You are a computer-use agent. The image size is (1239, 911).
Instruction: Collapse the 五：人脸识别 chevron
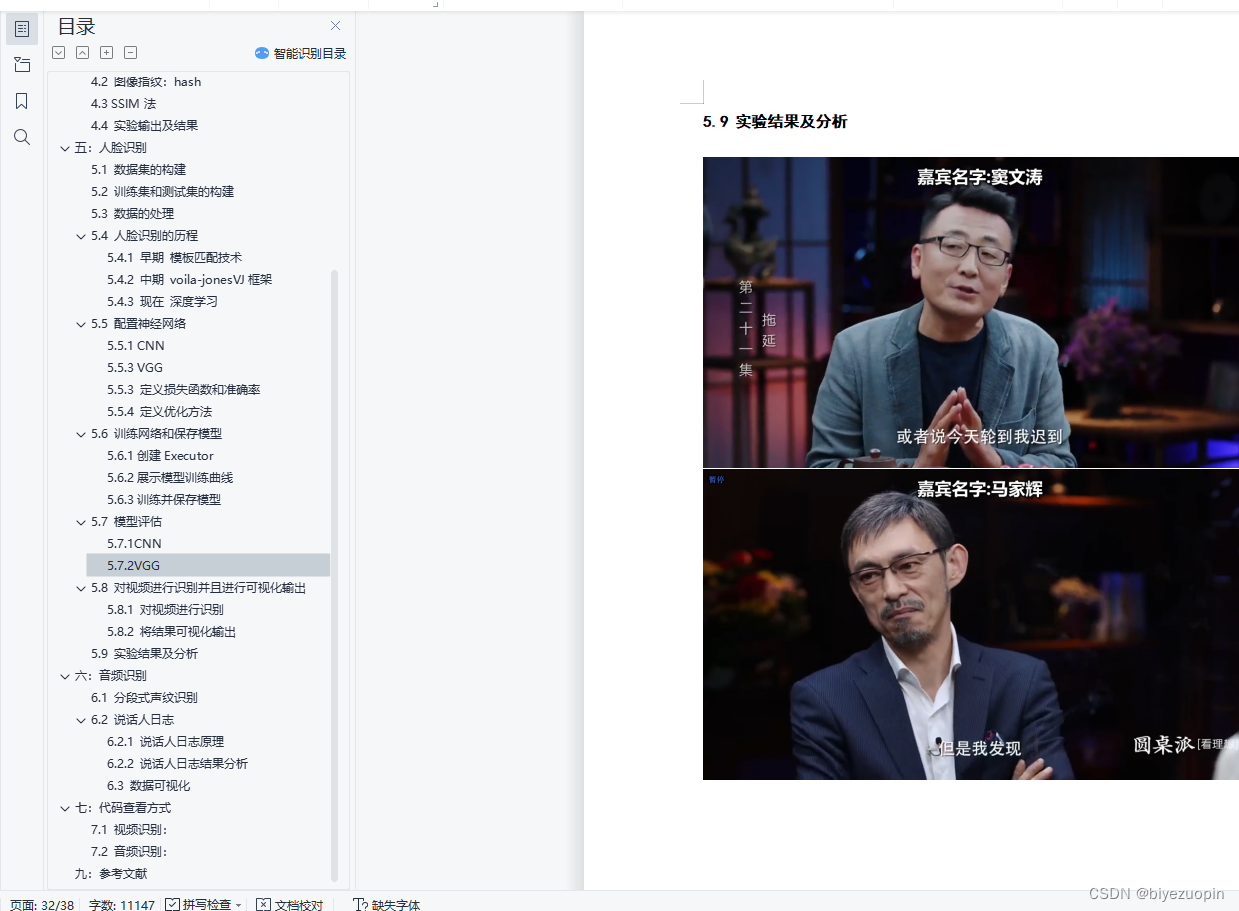click(65, 148)
